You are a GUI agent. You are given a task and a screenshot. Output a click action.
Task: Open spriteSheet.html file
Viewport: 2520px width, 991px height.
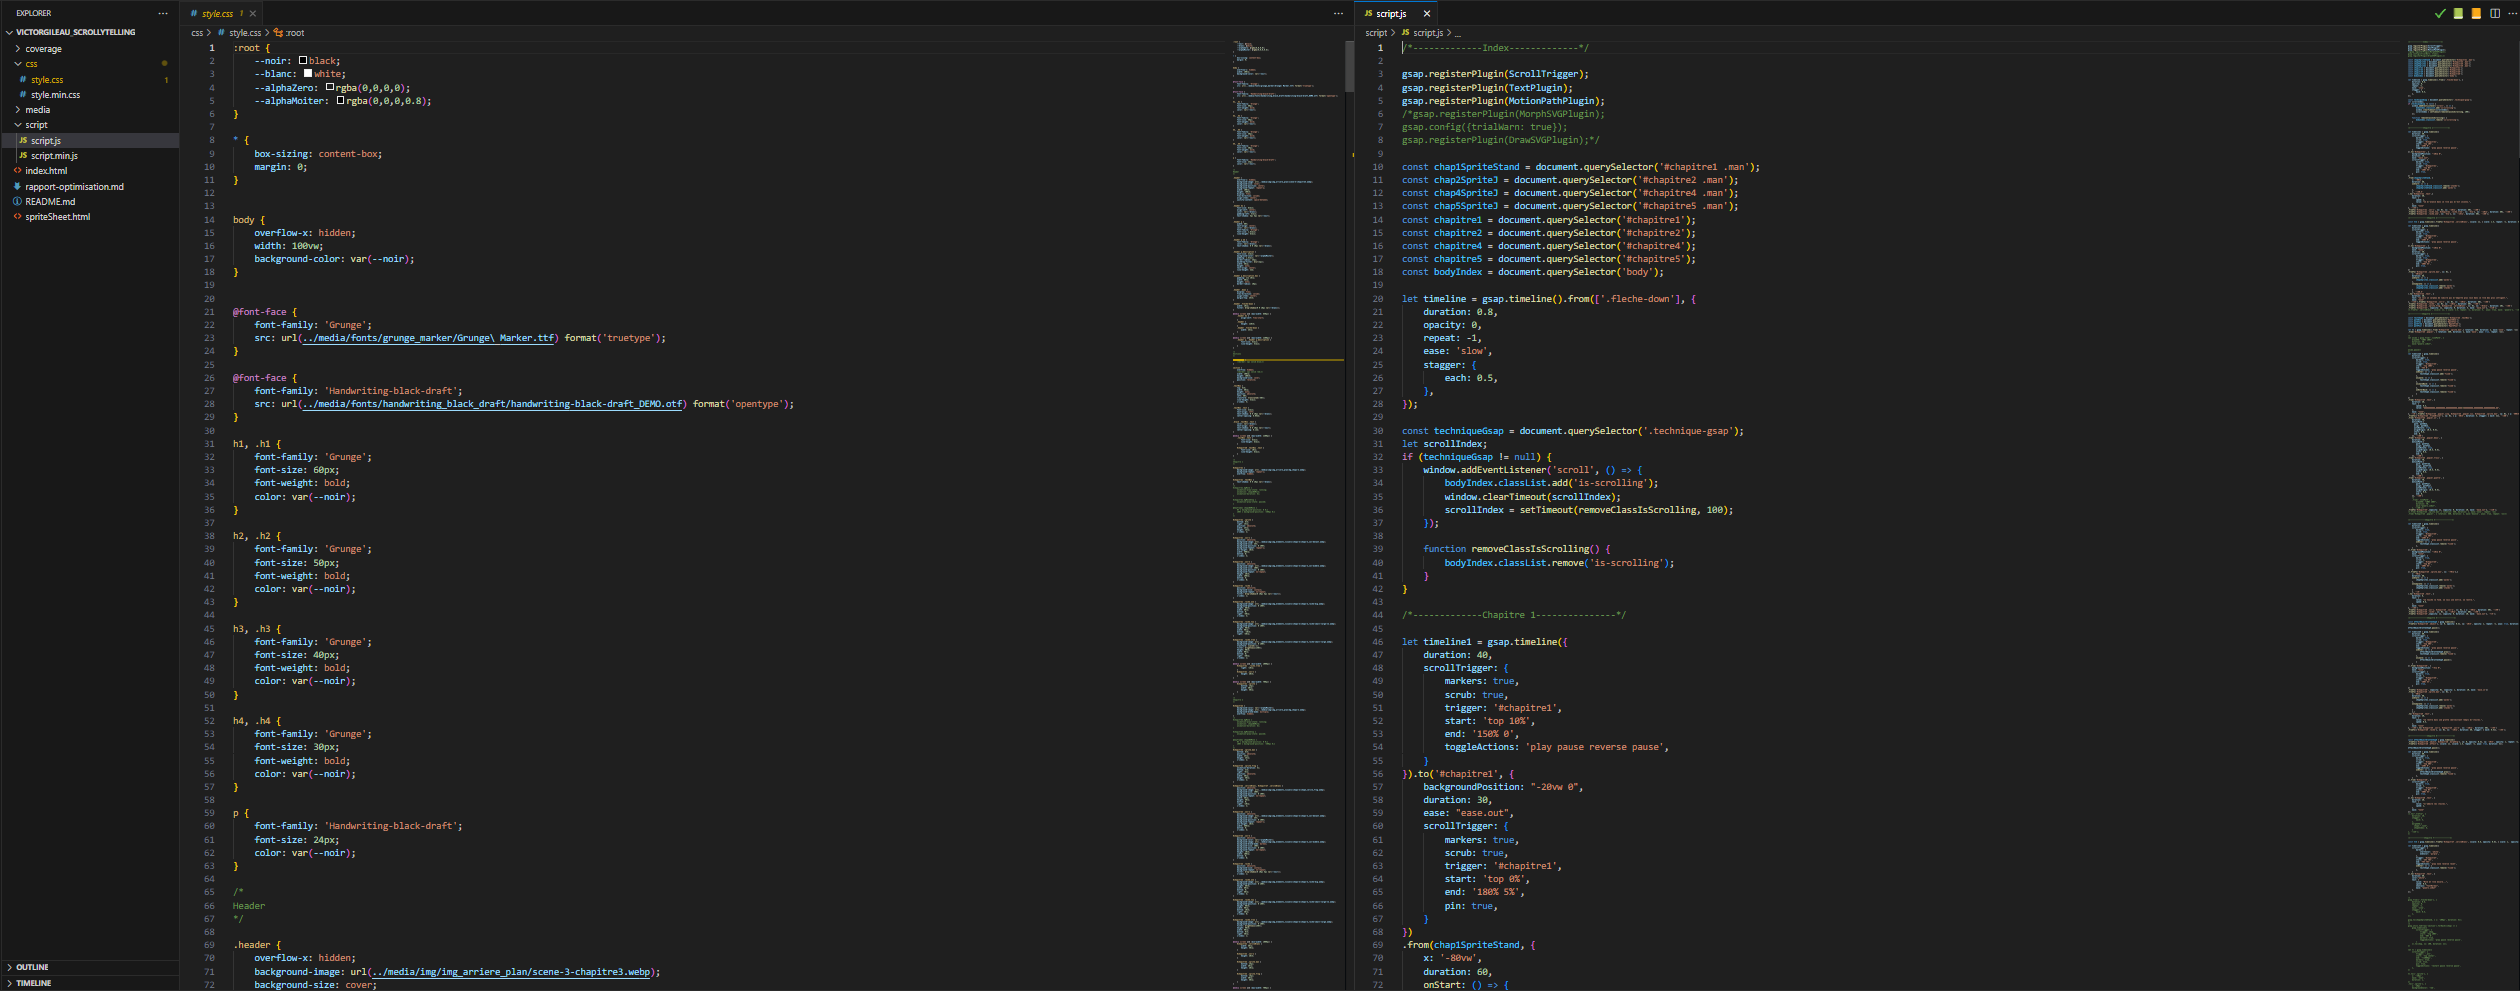coord(90,217)
